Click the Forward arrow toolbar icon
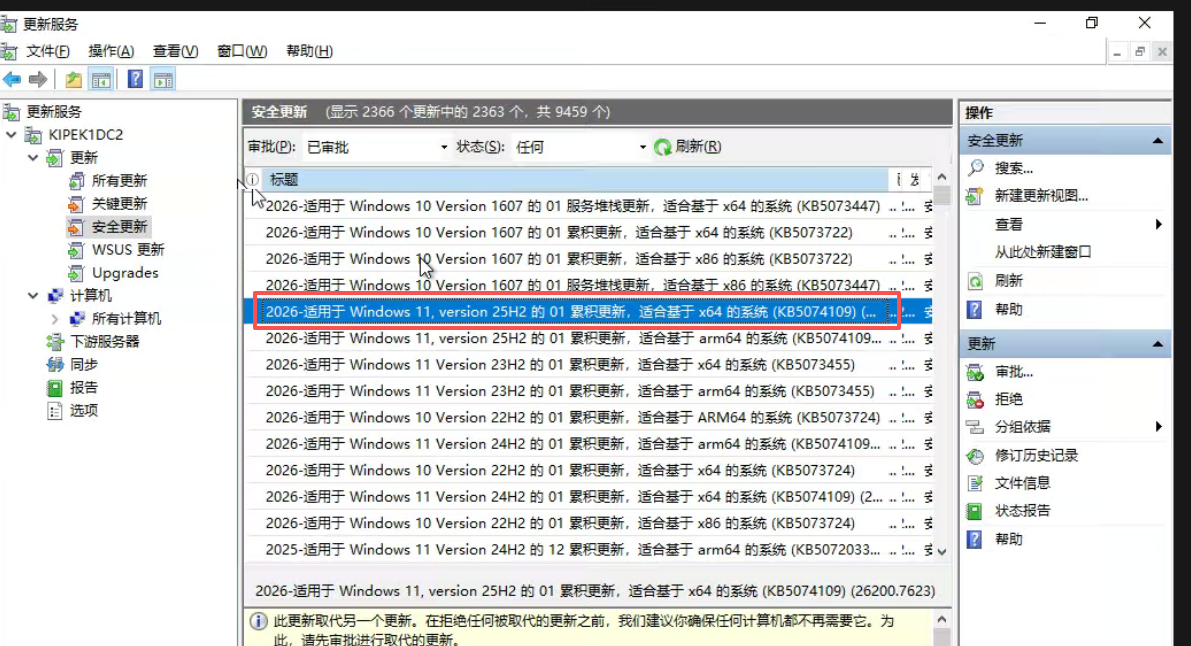This screenshot has height=646, width=1191. 38,79
